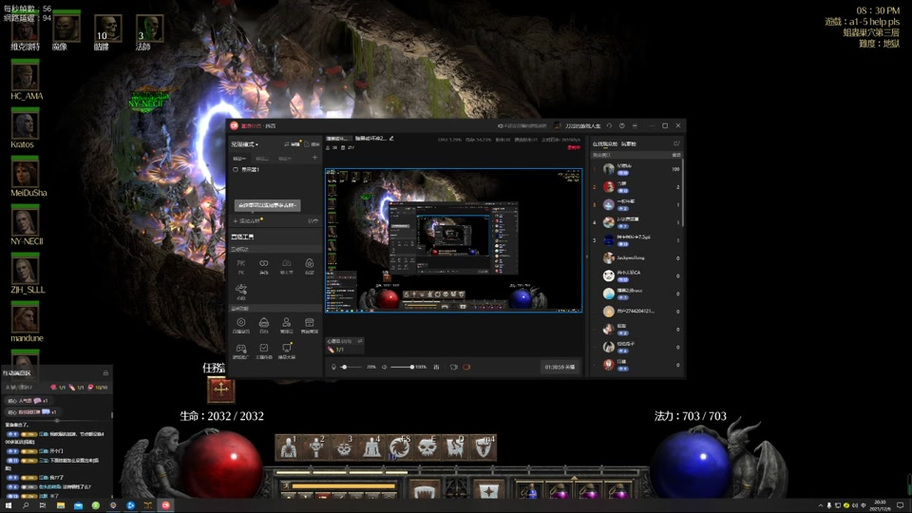
Task: Select NY-NECII party member portrait
Action: click(x=25, y=220)
